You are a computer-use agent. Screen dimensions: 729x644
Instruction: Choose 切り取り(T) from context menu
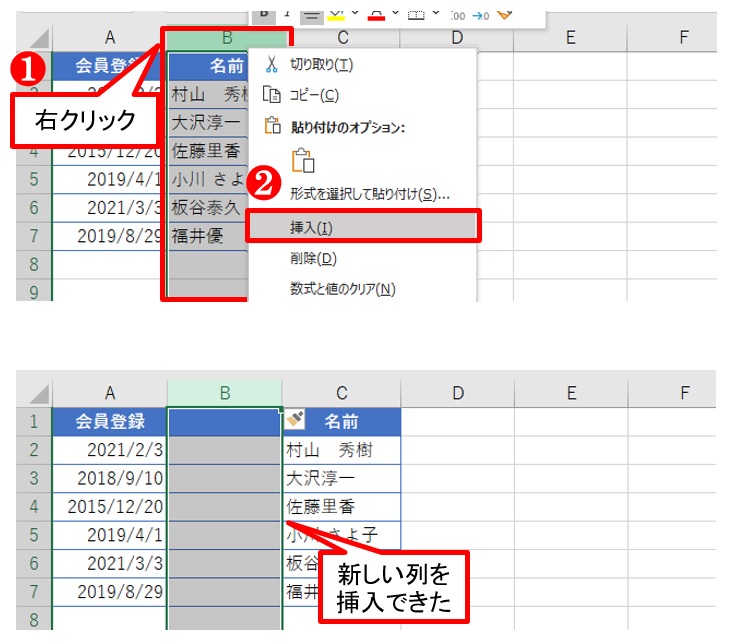pos(363,65)
